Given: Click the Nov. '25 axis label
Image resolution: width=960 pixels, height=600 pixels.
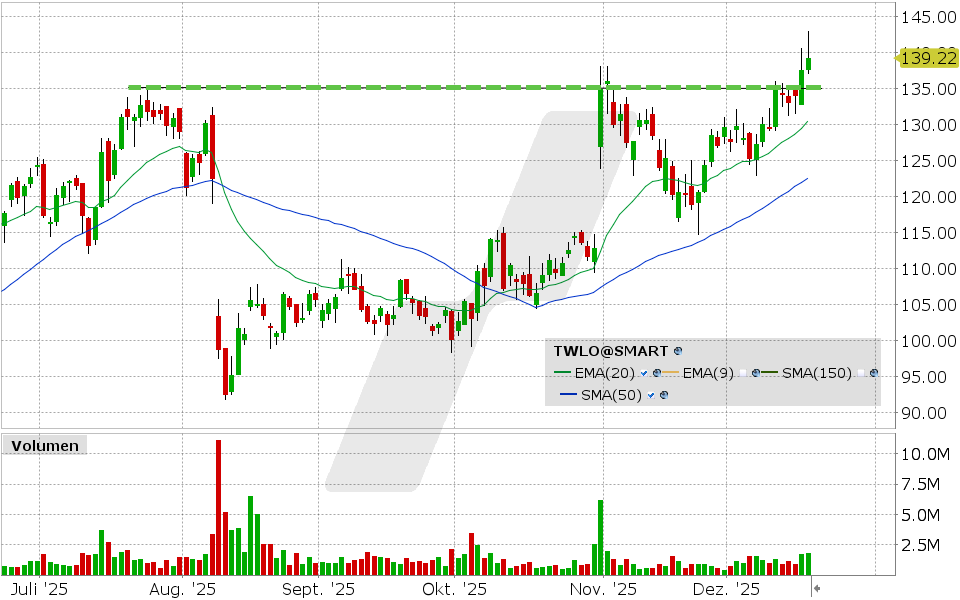Looking at the screenshot, I should (x=601, y=589).
